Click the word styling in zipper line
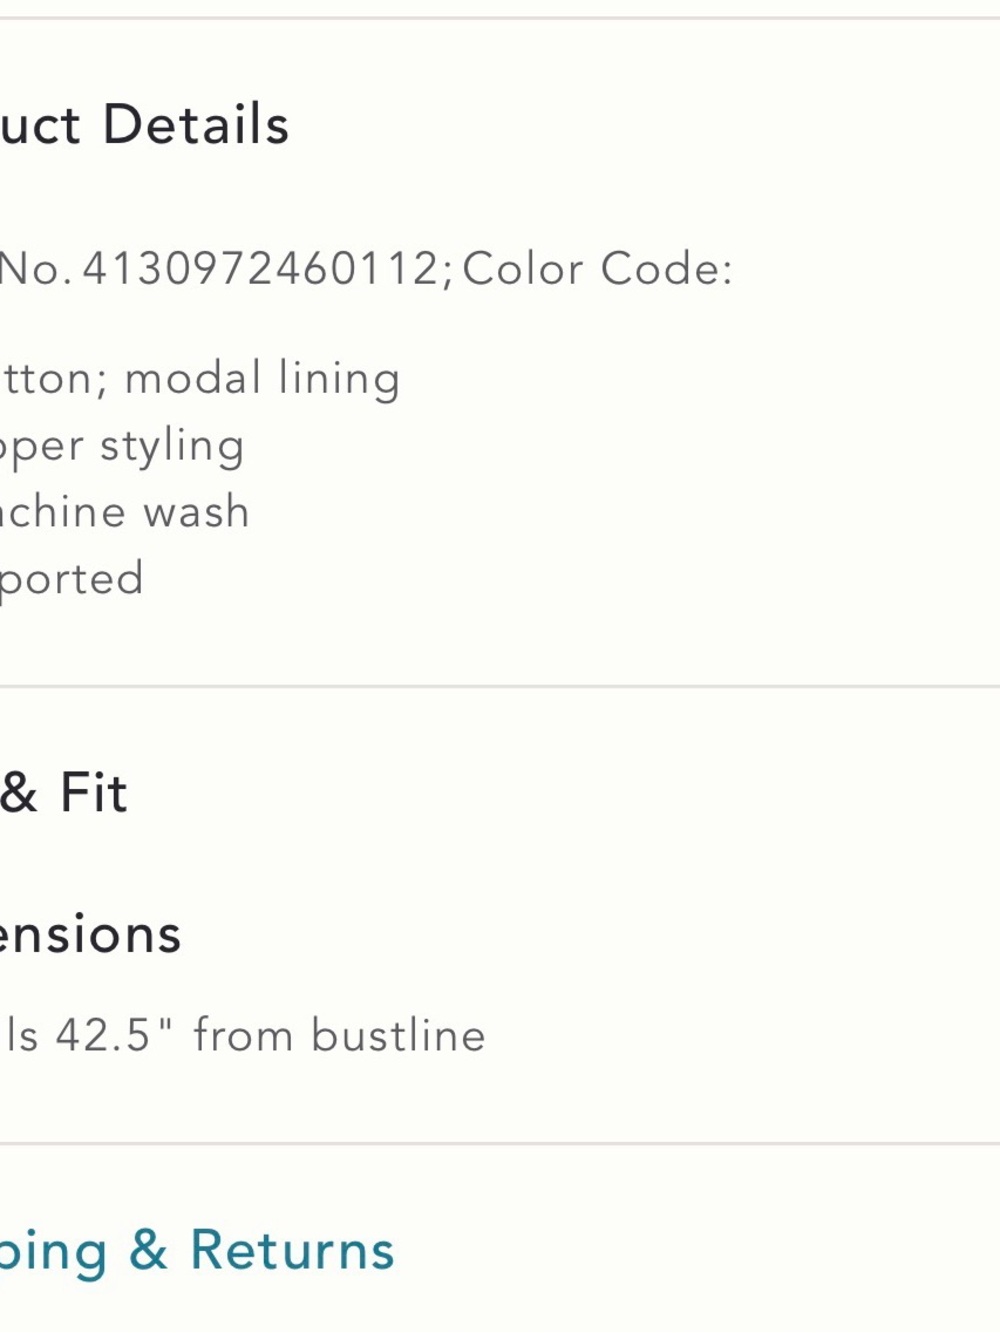Screen dimensions: 1000x1333 coord(172,446)
